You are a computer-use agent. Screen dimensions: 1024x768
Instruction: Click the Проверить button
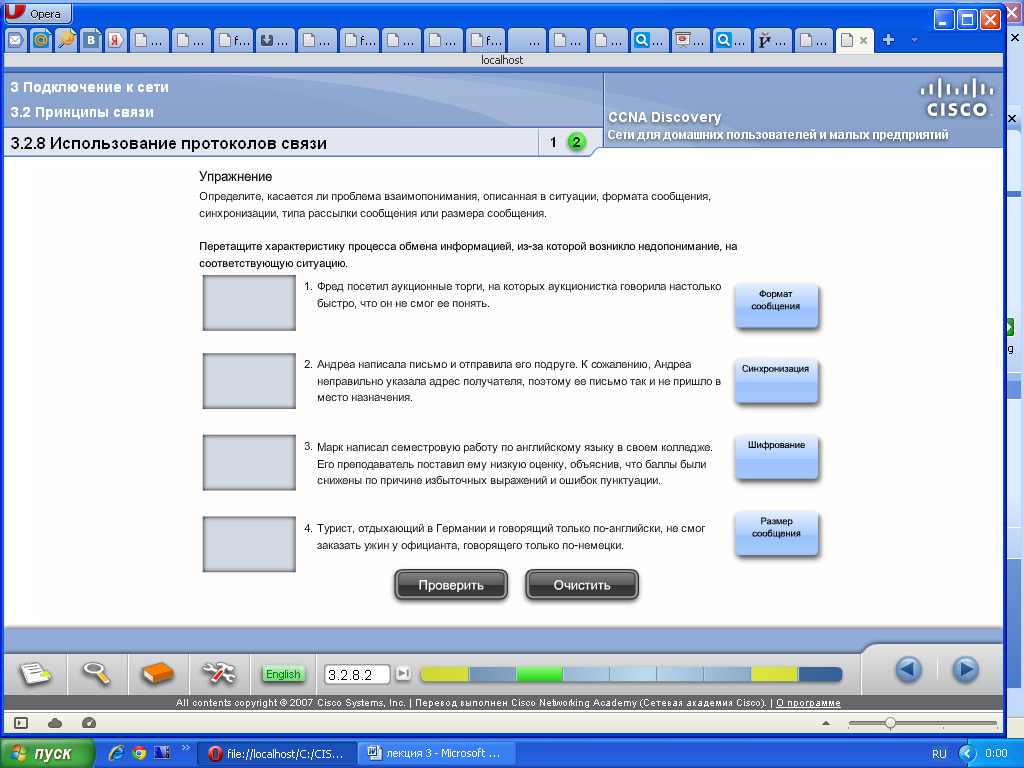click(x=451, y=584)
